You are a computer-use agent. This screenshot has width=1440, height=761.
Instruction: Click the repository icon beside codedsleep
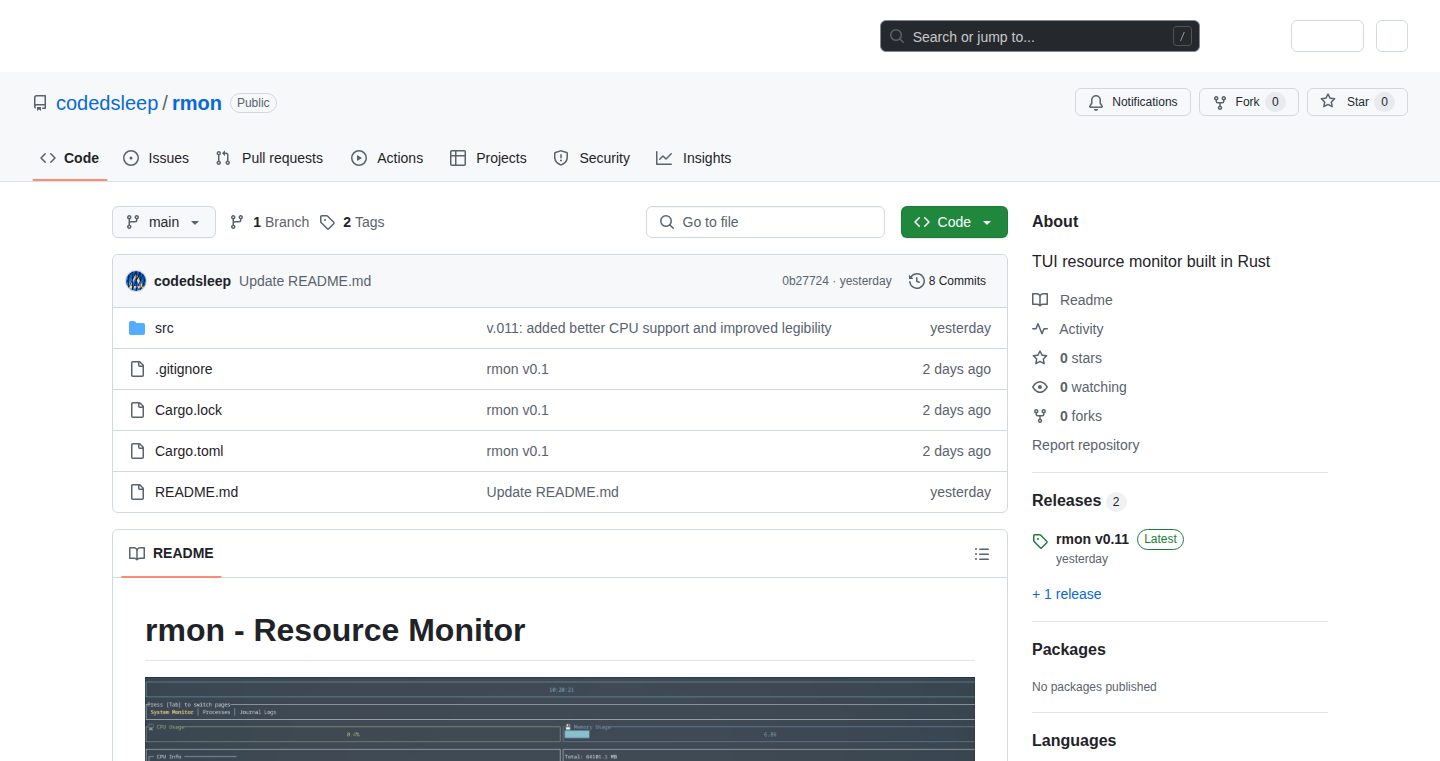[40, 103]
